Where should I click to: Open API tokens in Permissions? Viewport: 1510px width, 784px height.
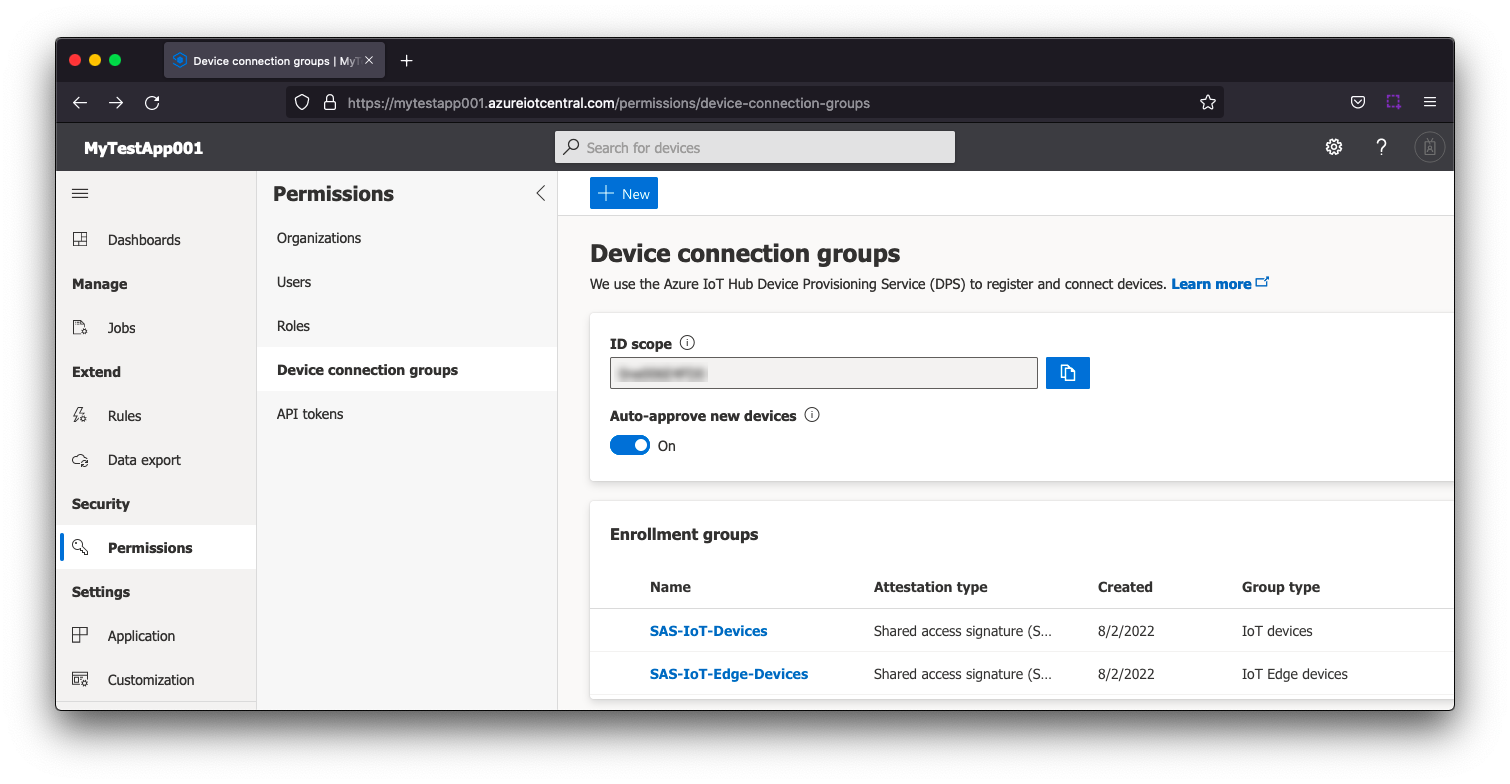pyautogui.click(x=310, y=414)
